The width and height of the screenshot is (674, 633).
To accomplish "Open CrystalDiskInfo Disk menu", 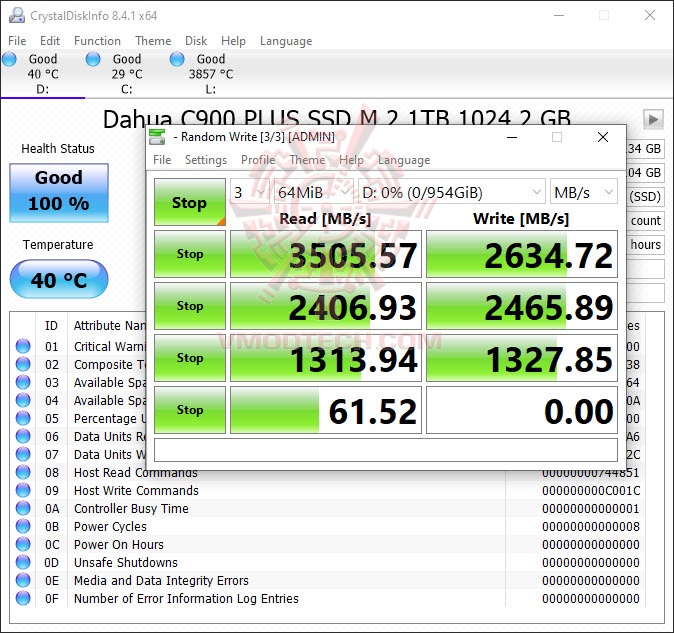I will coord(196,41).
